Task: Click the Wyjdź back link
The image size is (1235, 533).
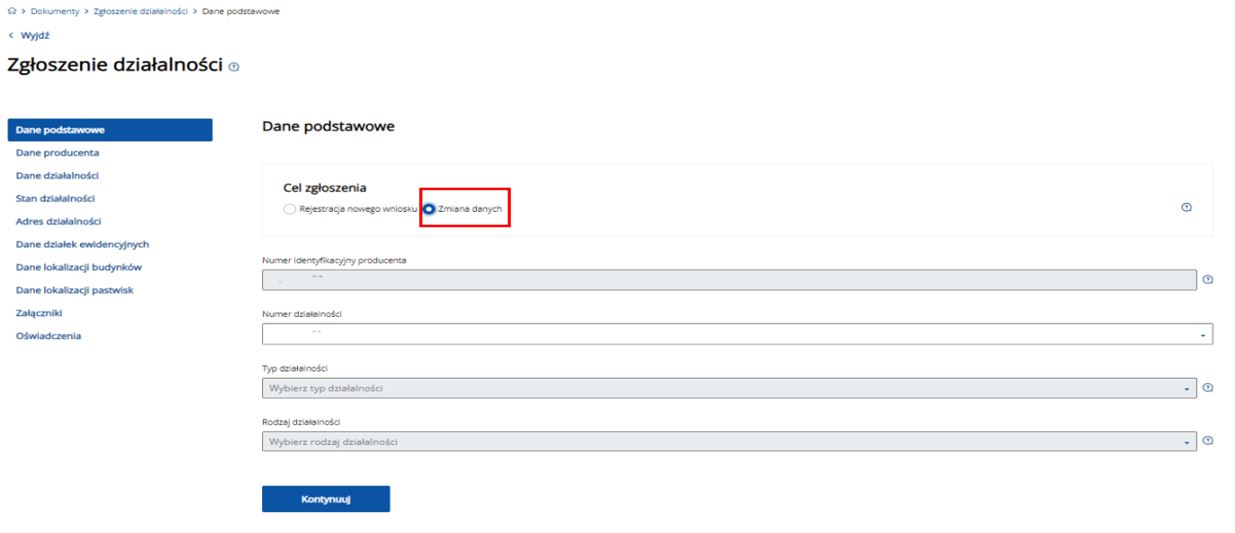Action: pyautogui.click(x=26, y=33)
